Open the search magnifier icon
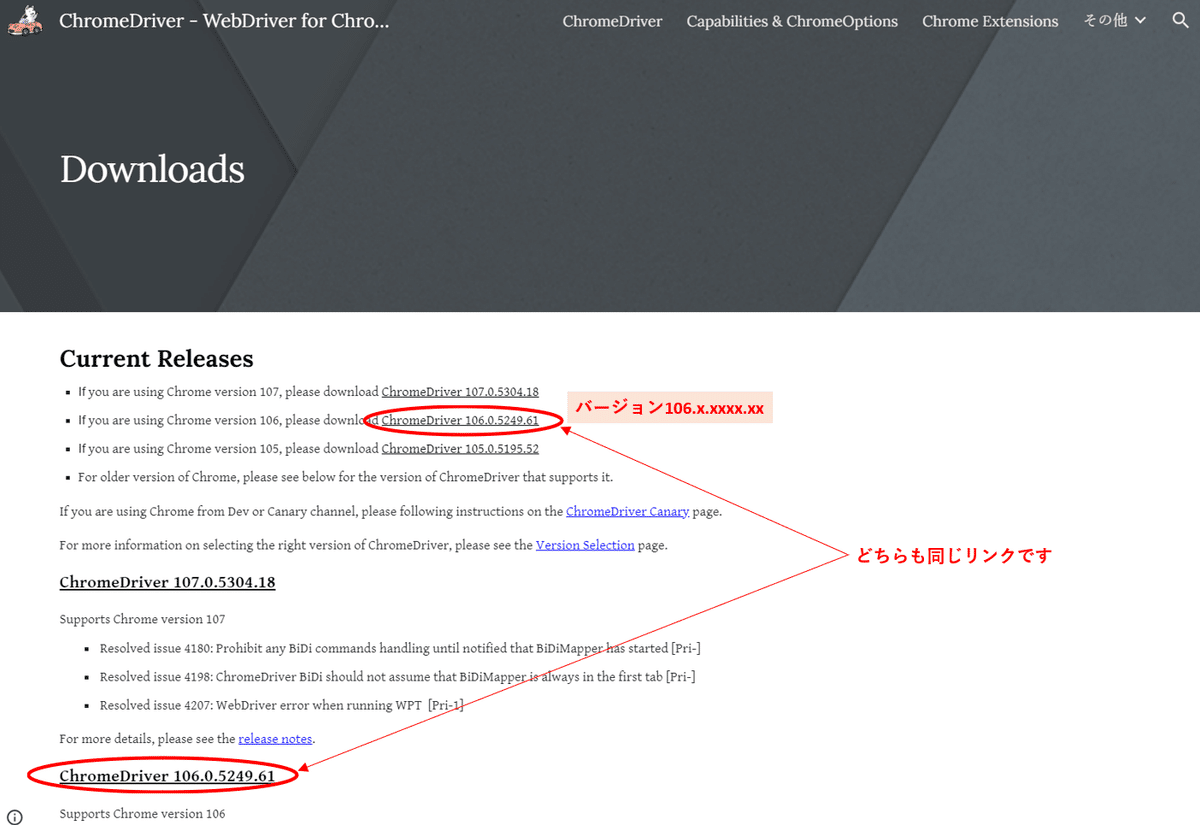Viewport: 1200px width, 825px height. pos(1180,20)
